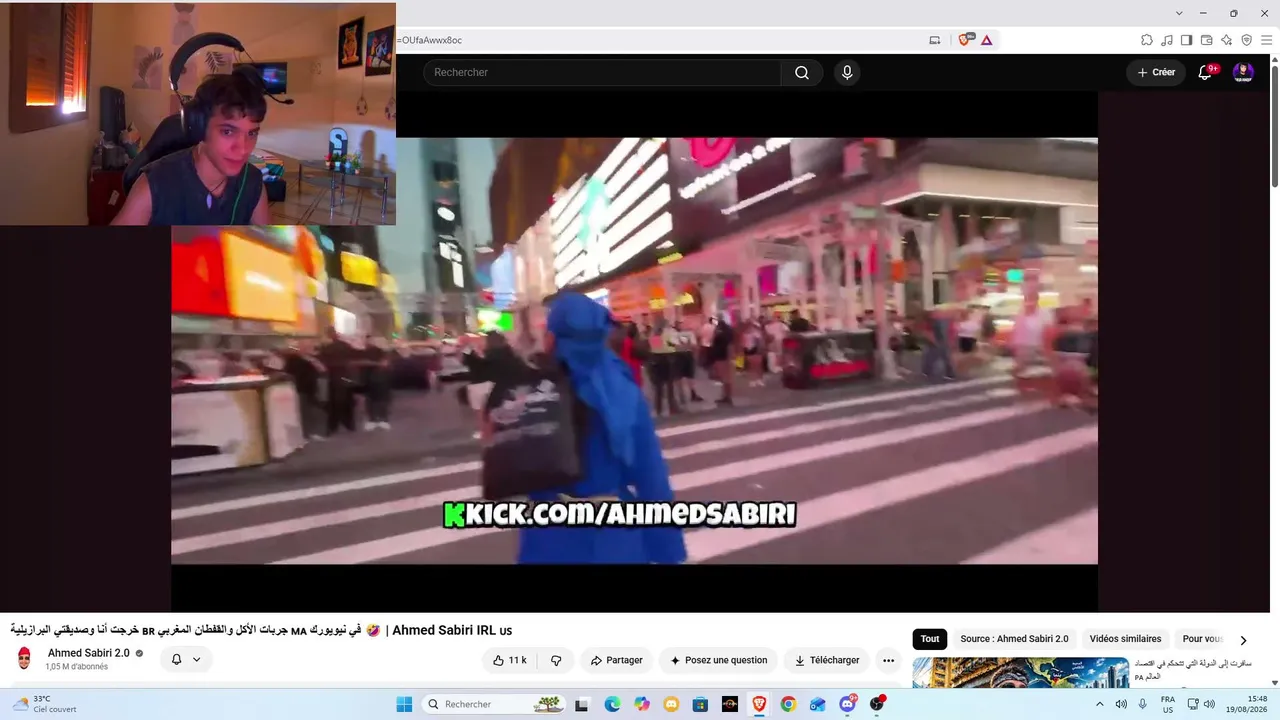Click the Brave Rewards triangle icon
This screenshot has width=1280, height=720.
(987, 40)
